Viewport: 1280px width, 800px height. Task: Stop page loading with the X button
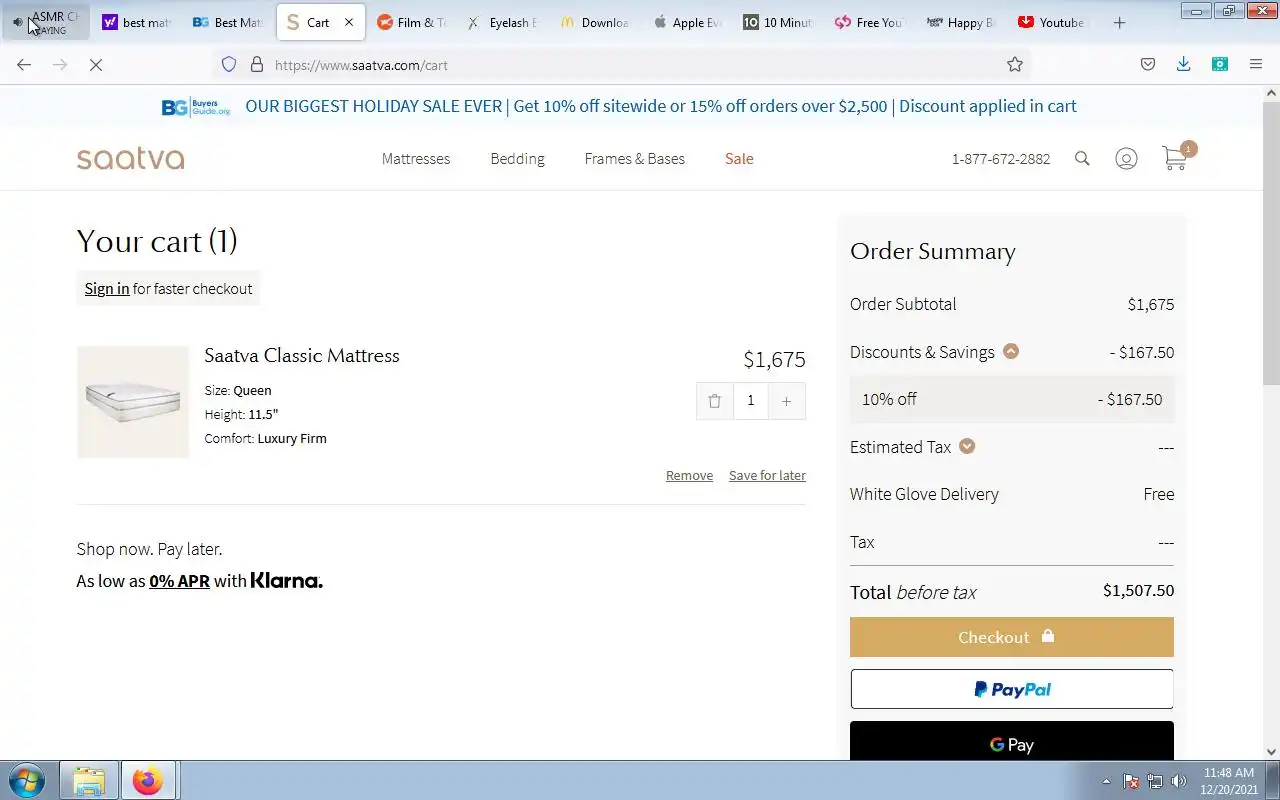click(96, 64)
